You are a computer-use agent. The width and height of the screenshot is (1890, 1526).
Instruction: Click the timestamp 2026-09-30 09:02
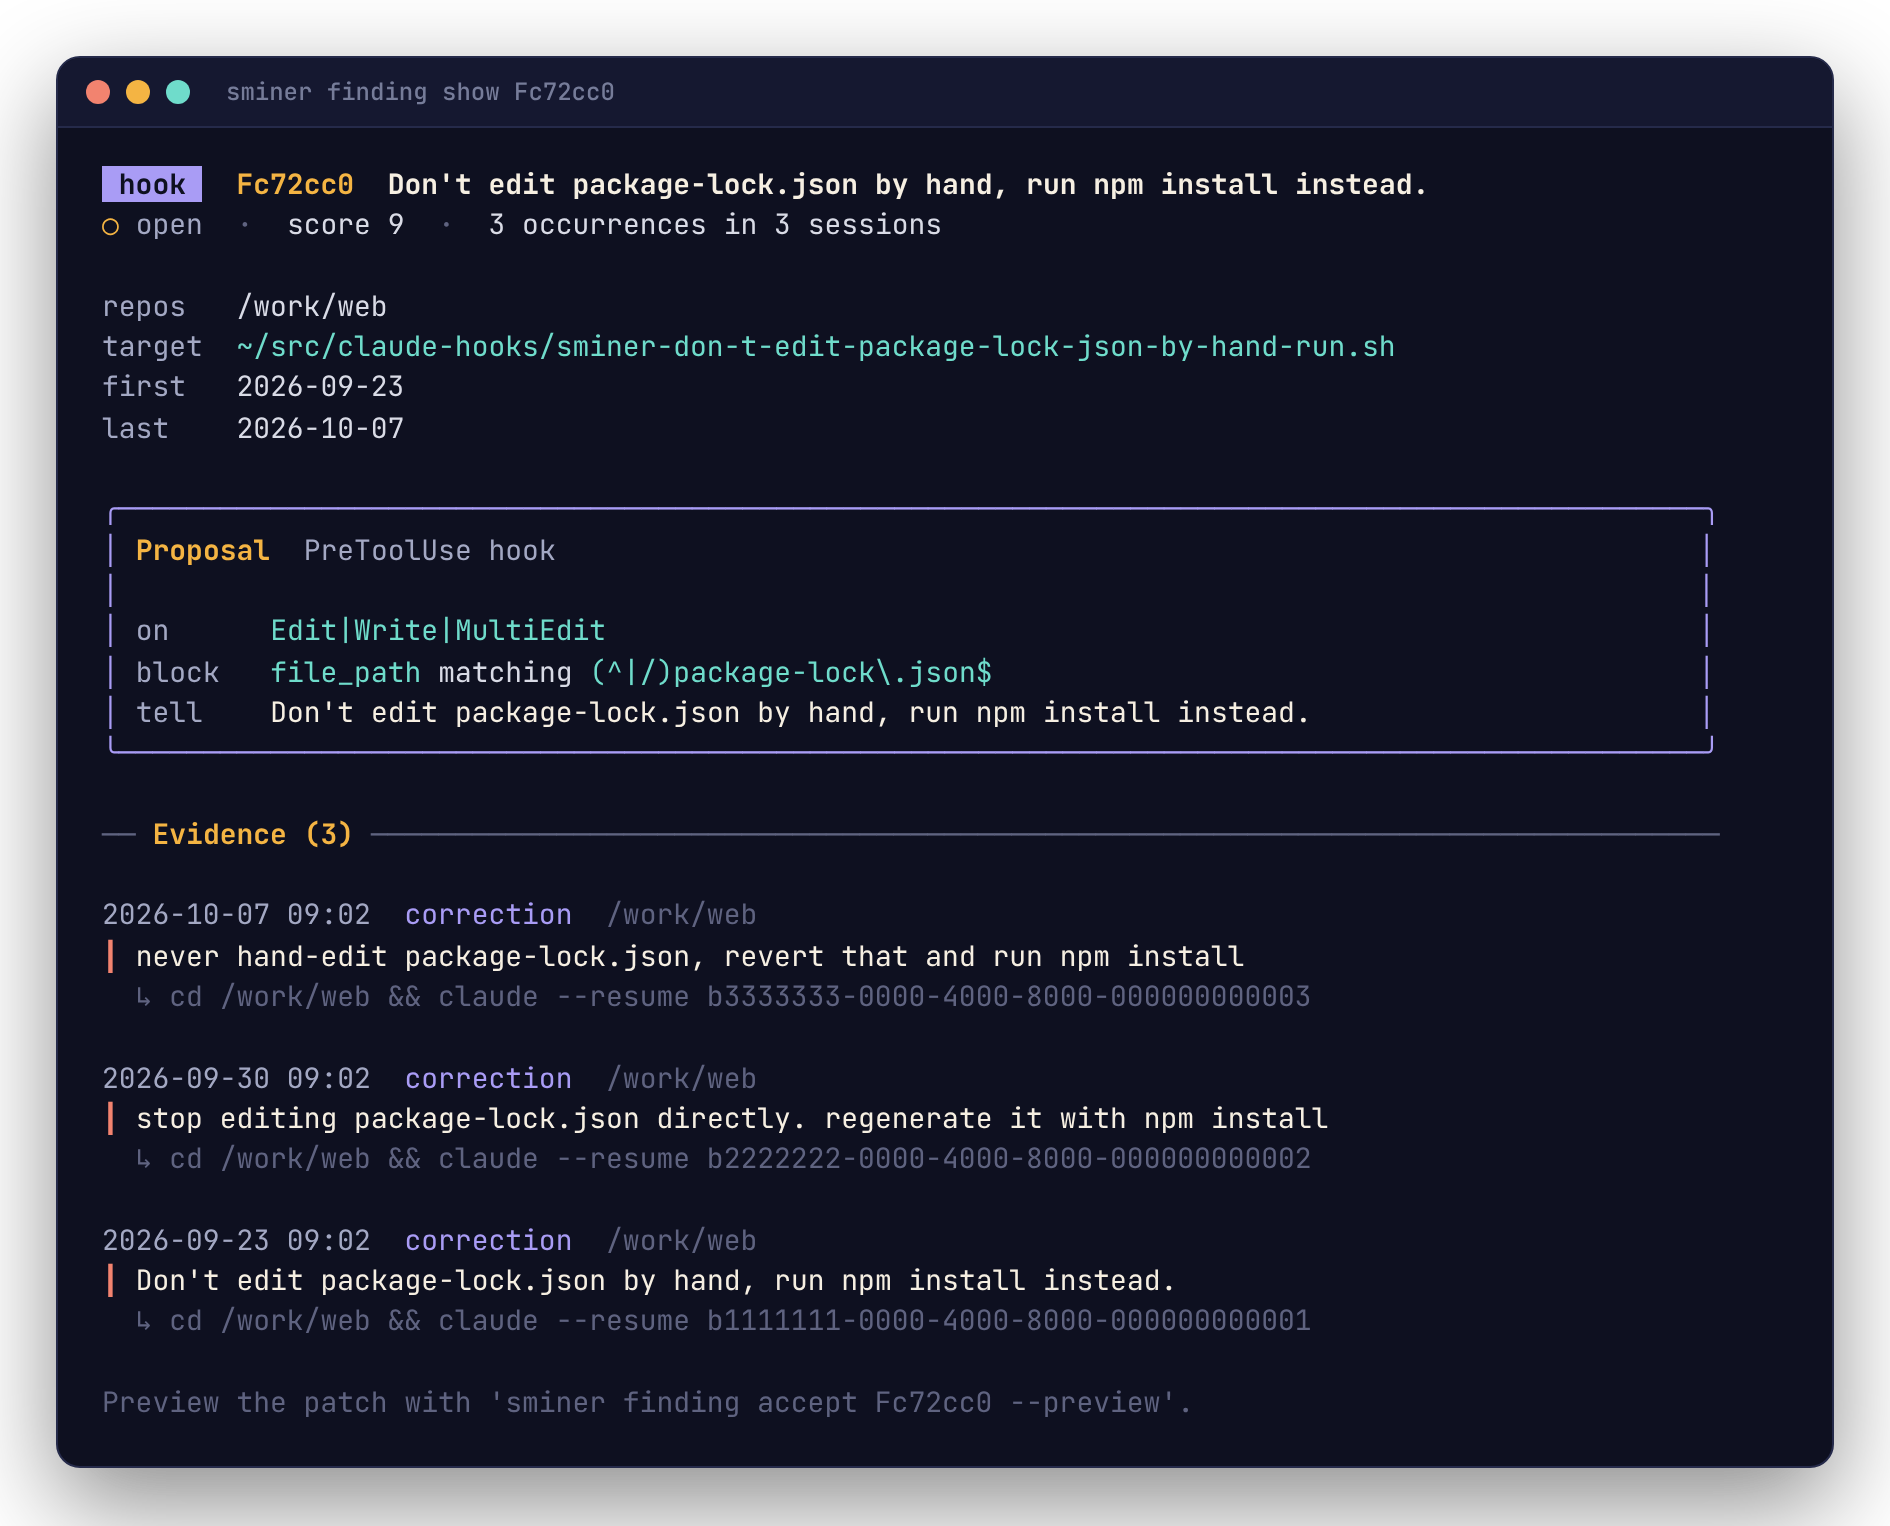point(236,1079)
